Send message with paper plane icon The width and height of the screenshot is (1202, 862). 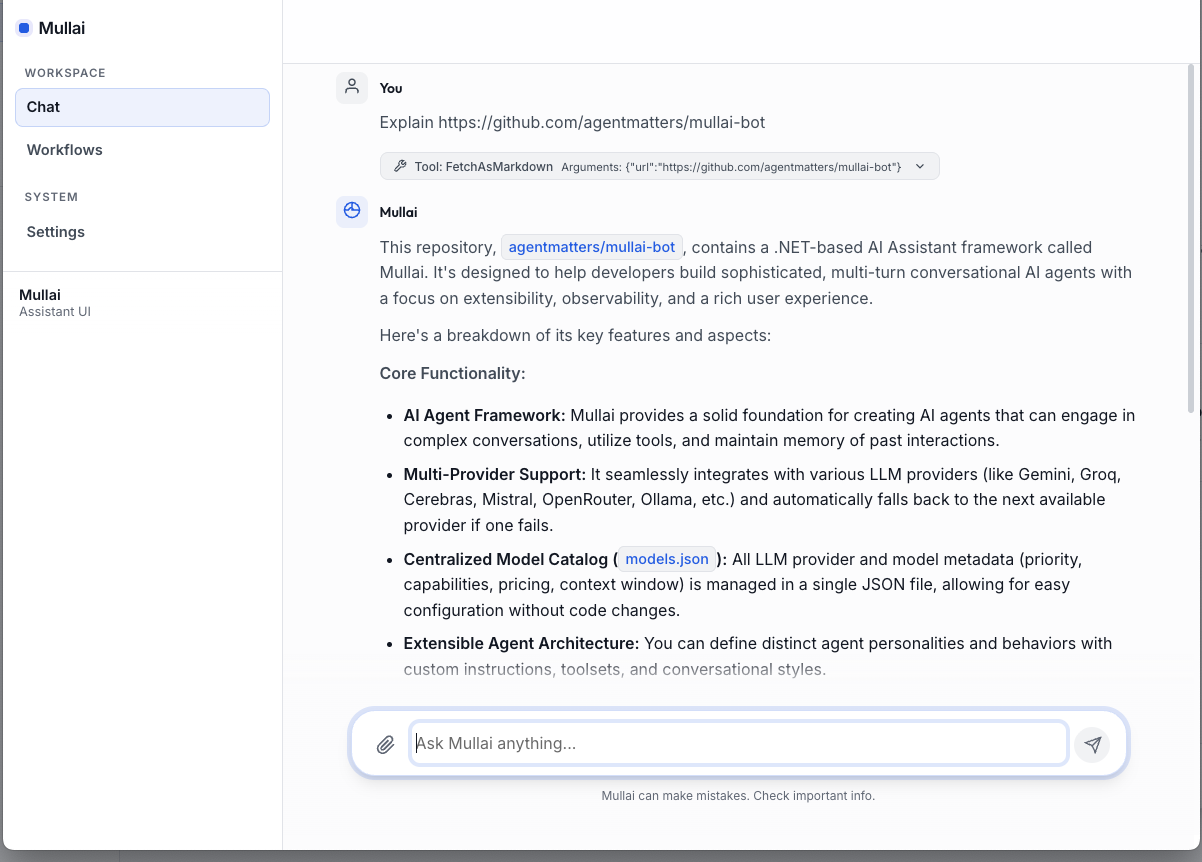click(1093, 744)
